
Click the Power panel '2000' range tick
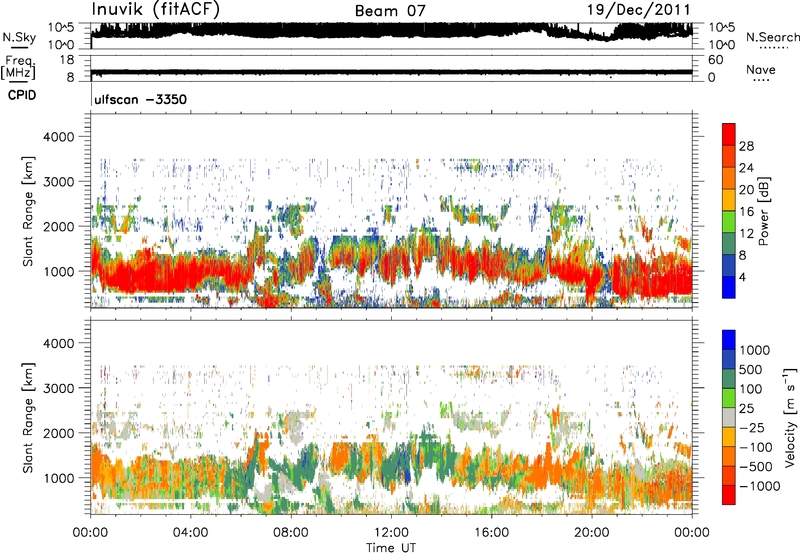58,226
